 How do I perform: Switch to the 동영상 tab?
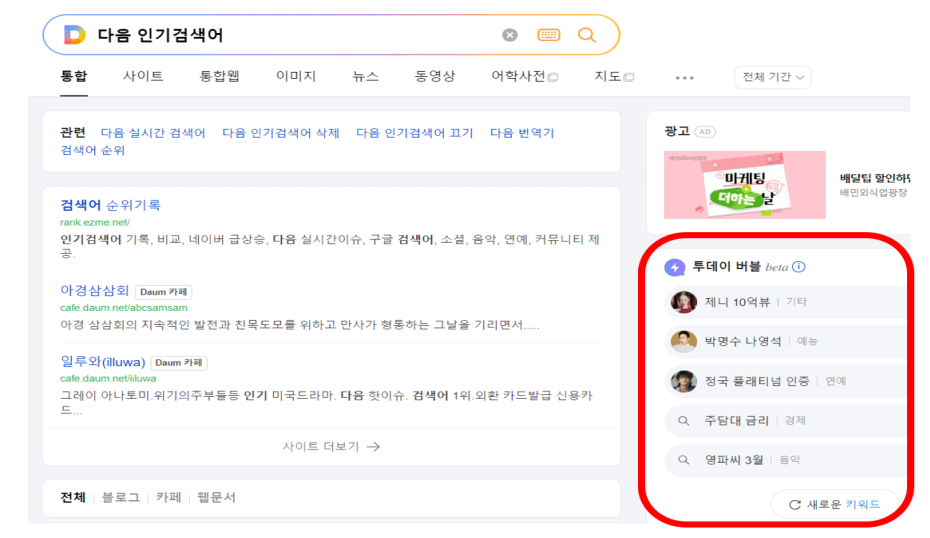click(x=435, y=77)
